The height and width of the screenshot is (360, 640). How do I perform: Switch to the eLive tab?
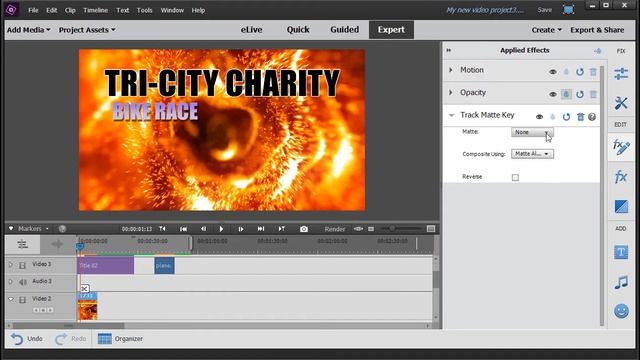pyautogui.click(x=251, y=30)
